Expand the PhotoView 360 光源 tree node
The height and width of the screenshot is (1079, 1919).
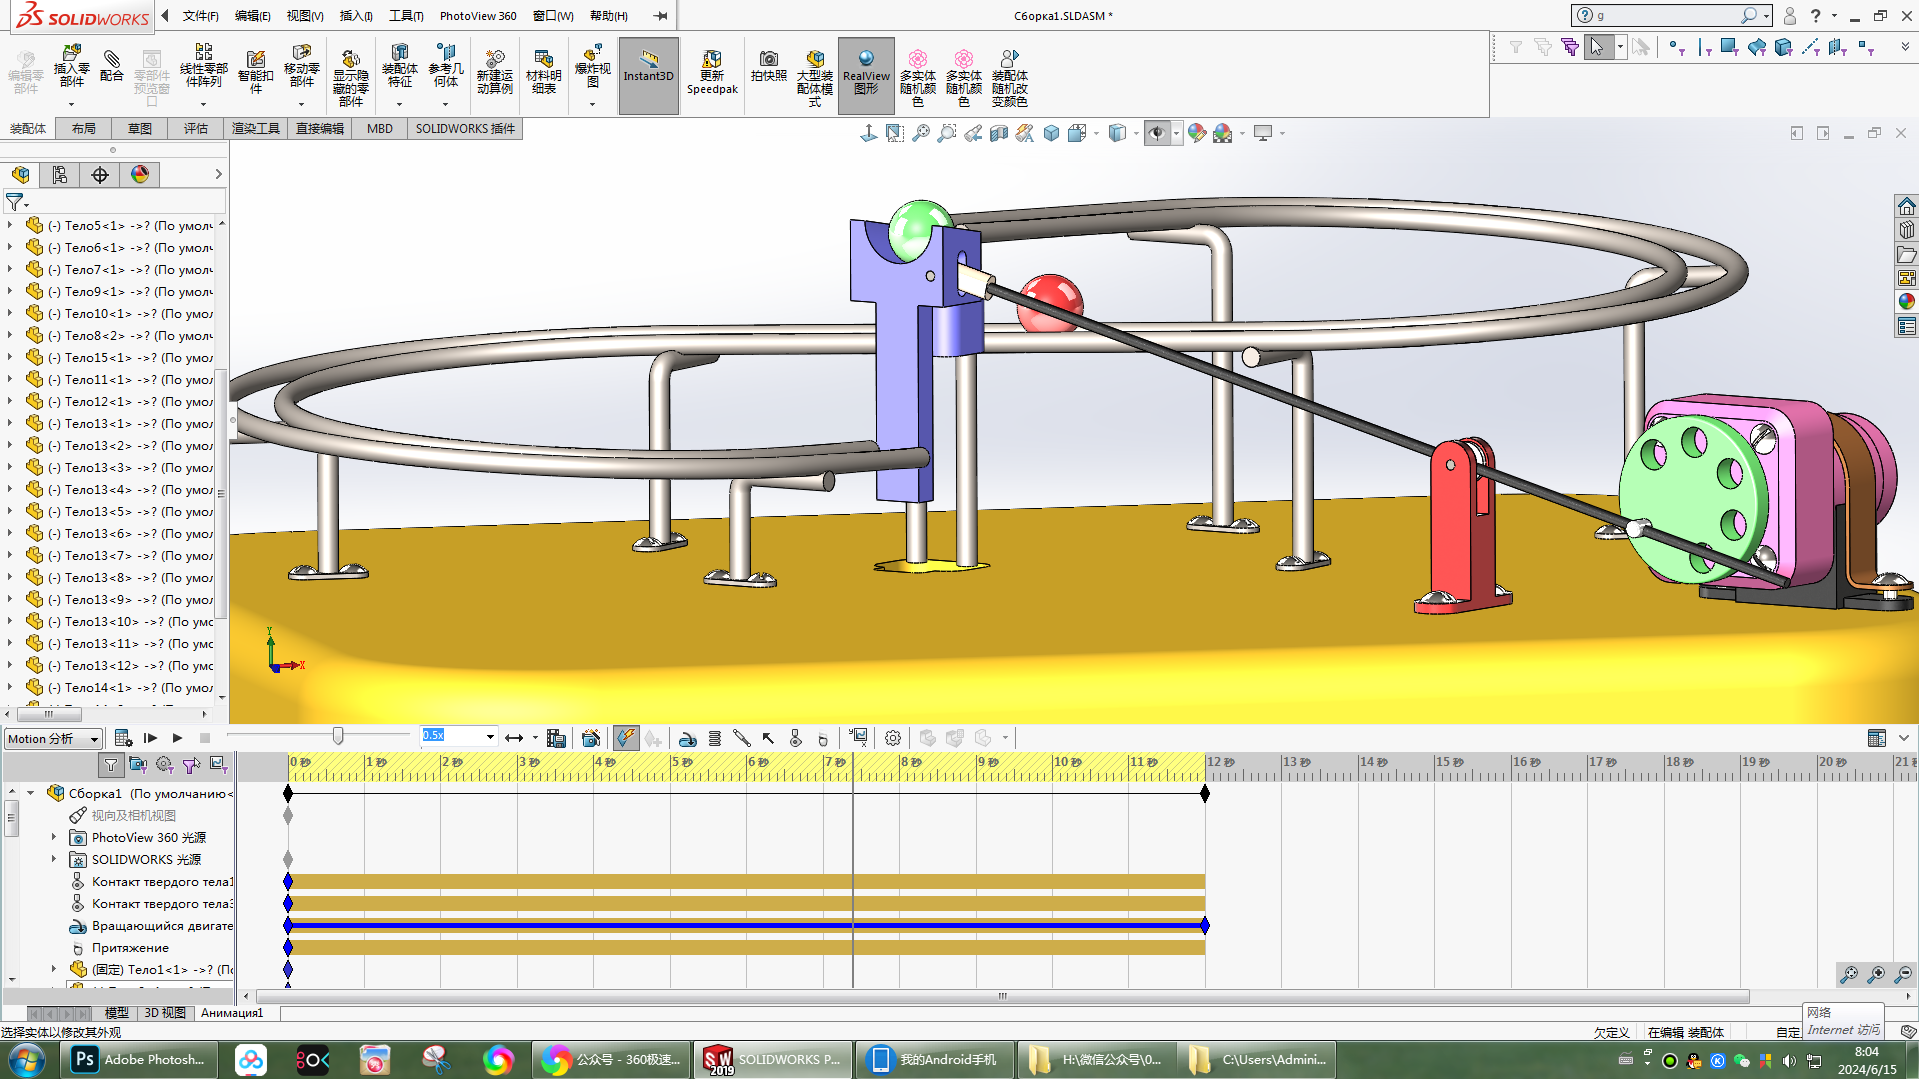[x=54, y=837]
